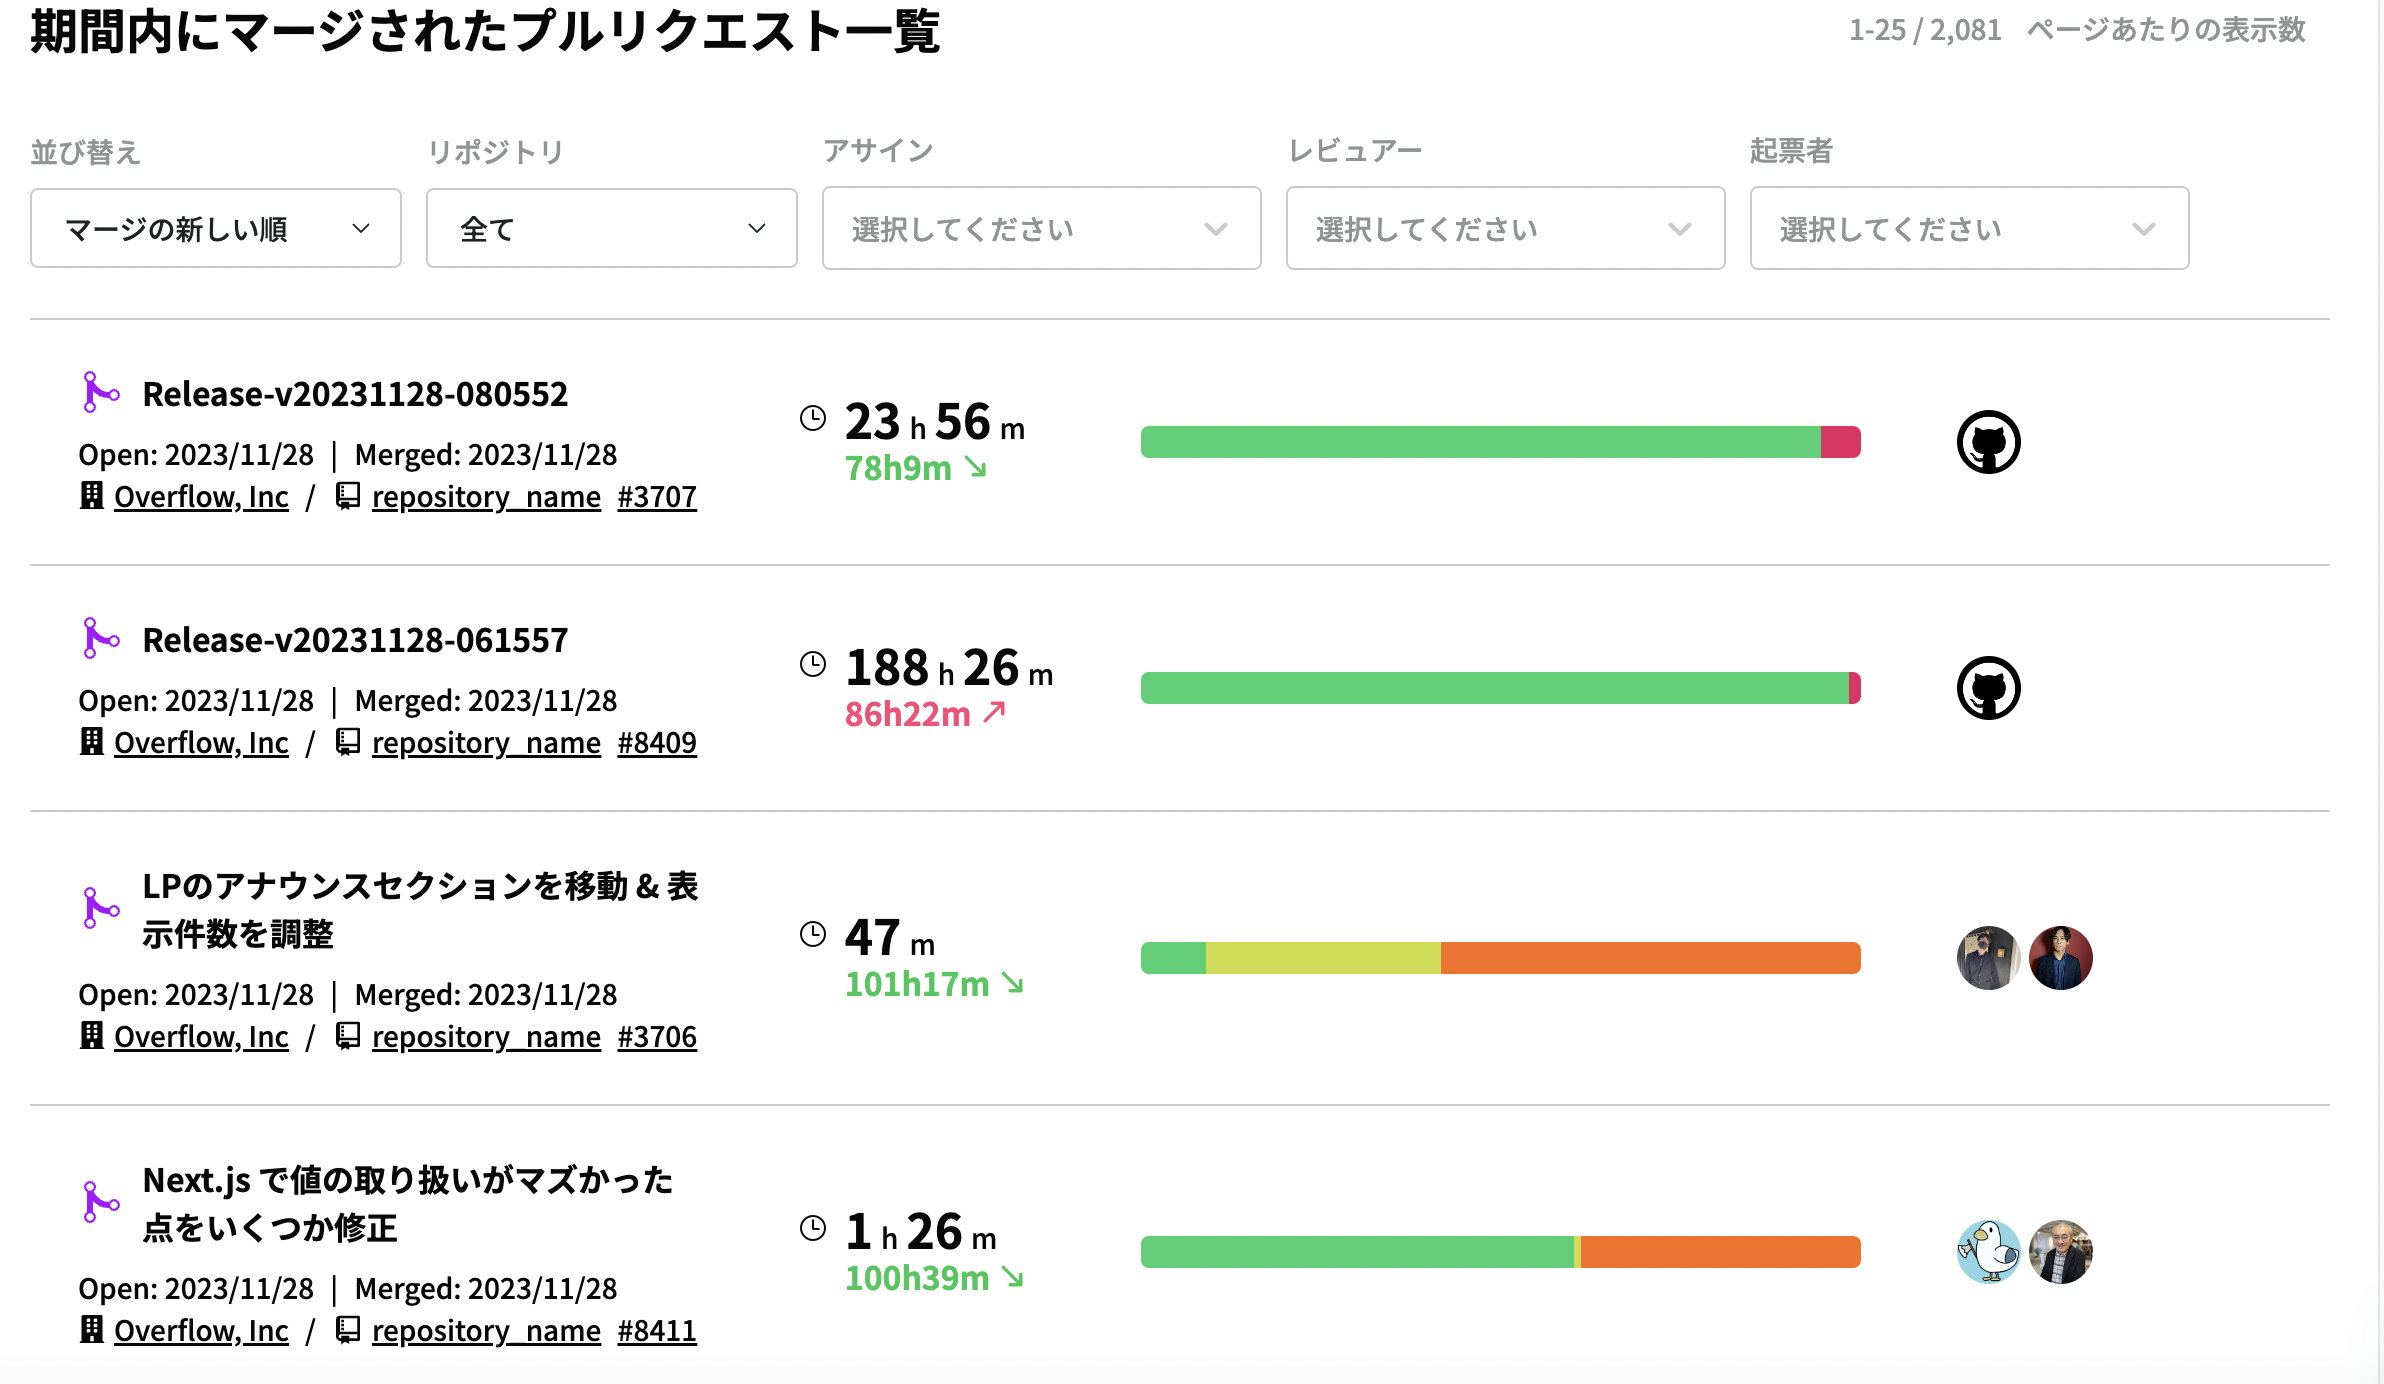The width and height of the screenshot is (2384, 1384).
Task: Click orange segment of 47 m progress bar
Action: pos(1650,958)
